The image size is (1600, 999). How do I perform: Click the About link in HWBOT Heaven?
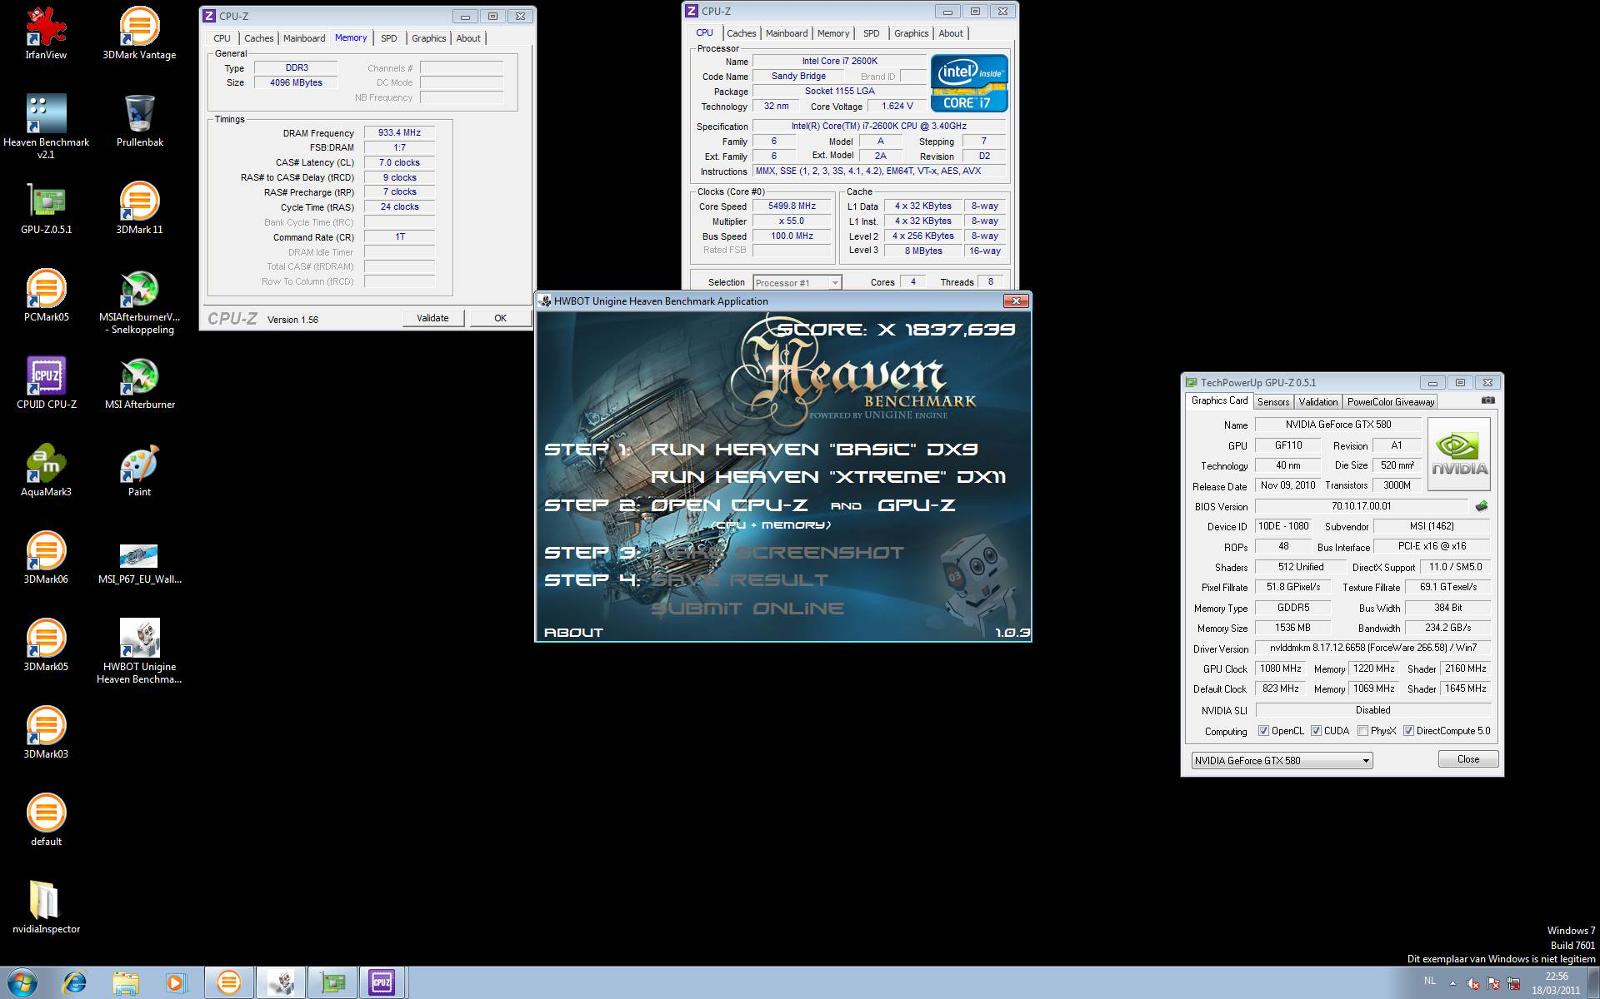(573, 632)
